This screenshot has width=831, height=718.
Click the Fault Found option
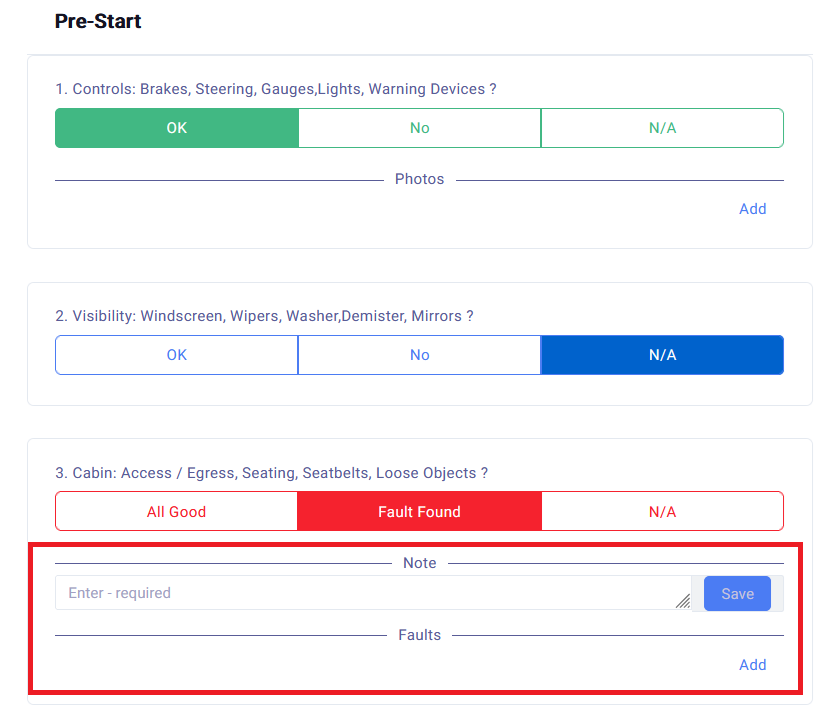point(419,512)
